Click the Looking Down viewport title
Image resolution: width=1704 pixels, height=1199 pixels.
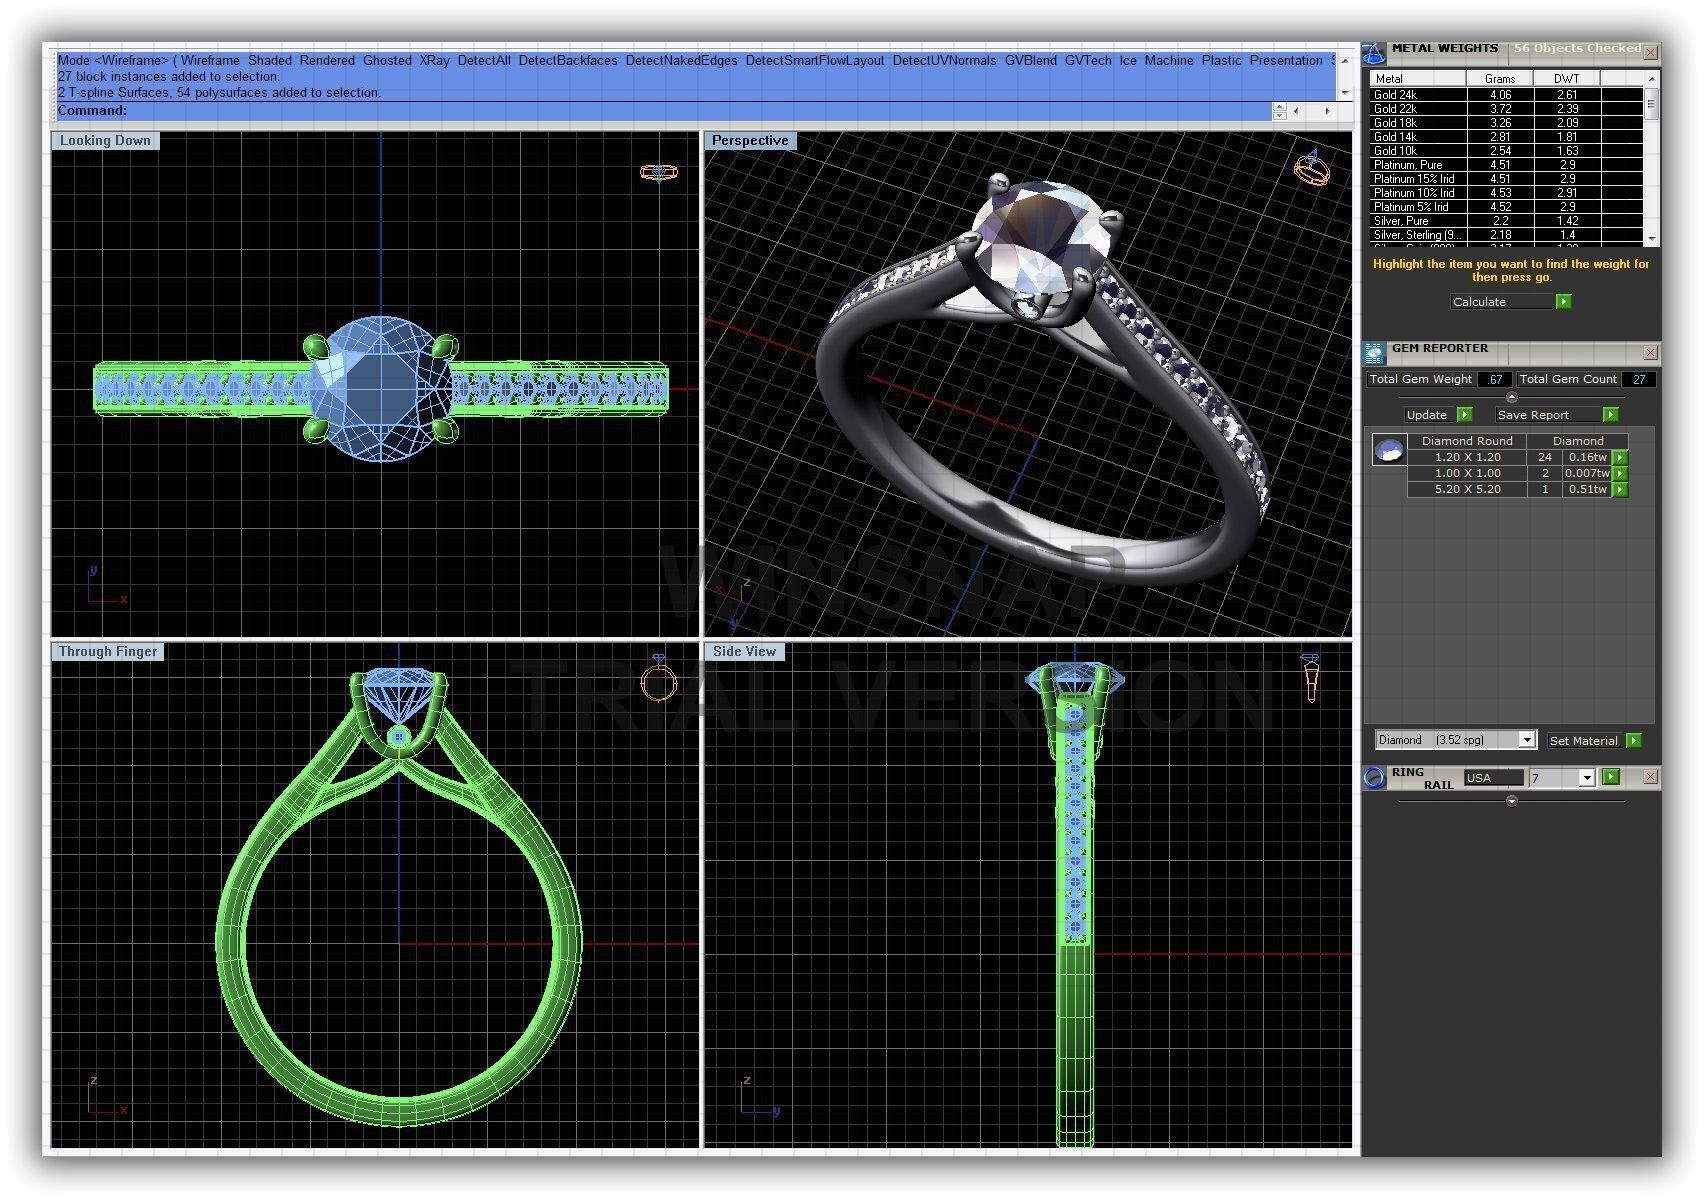pos(105,140)
